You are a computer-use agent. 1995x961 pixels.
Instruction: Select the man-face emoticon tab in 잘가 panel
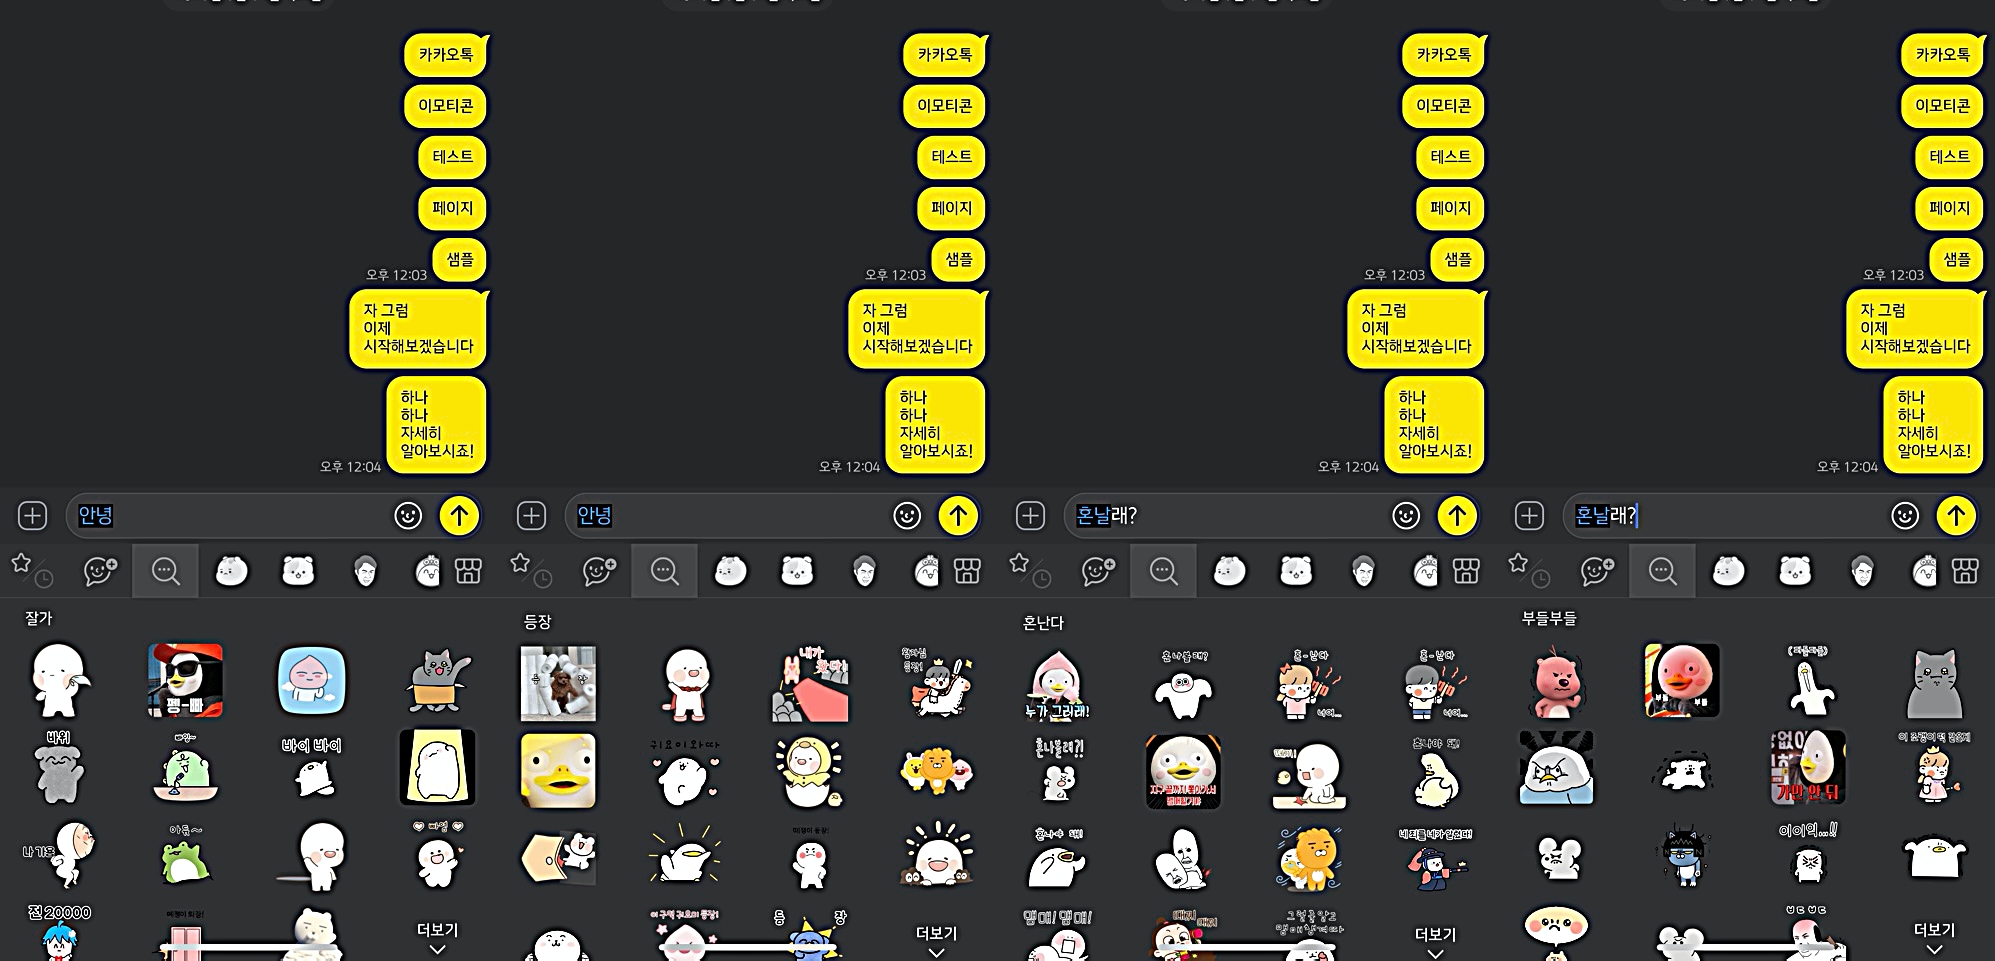coord(366,571)
